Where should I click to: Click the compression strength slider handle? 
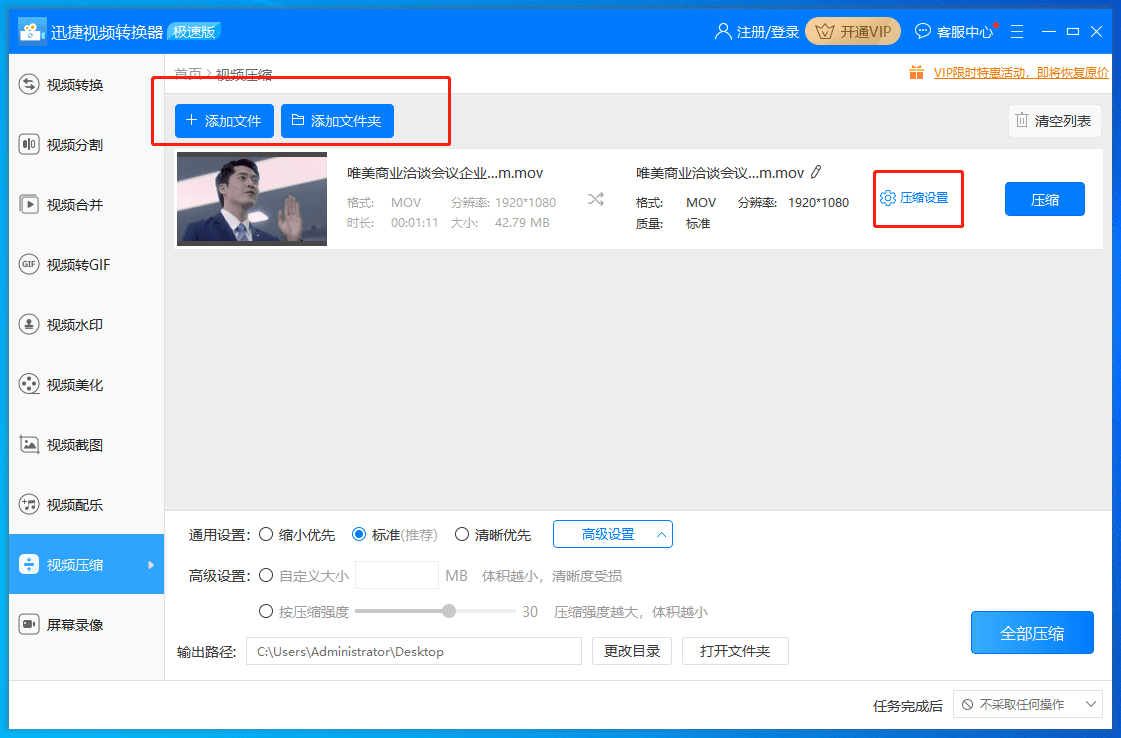click(449, 611)
